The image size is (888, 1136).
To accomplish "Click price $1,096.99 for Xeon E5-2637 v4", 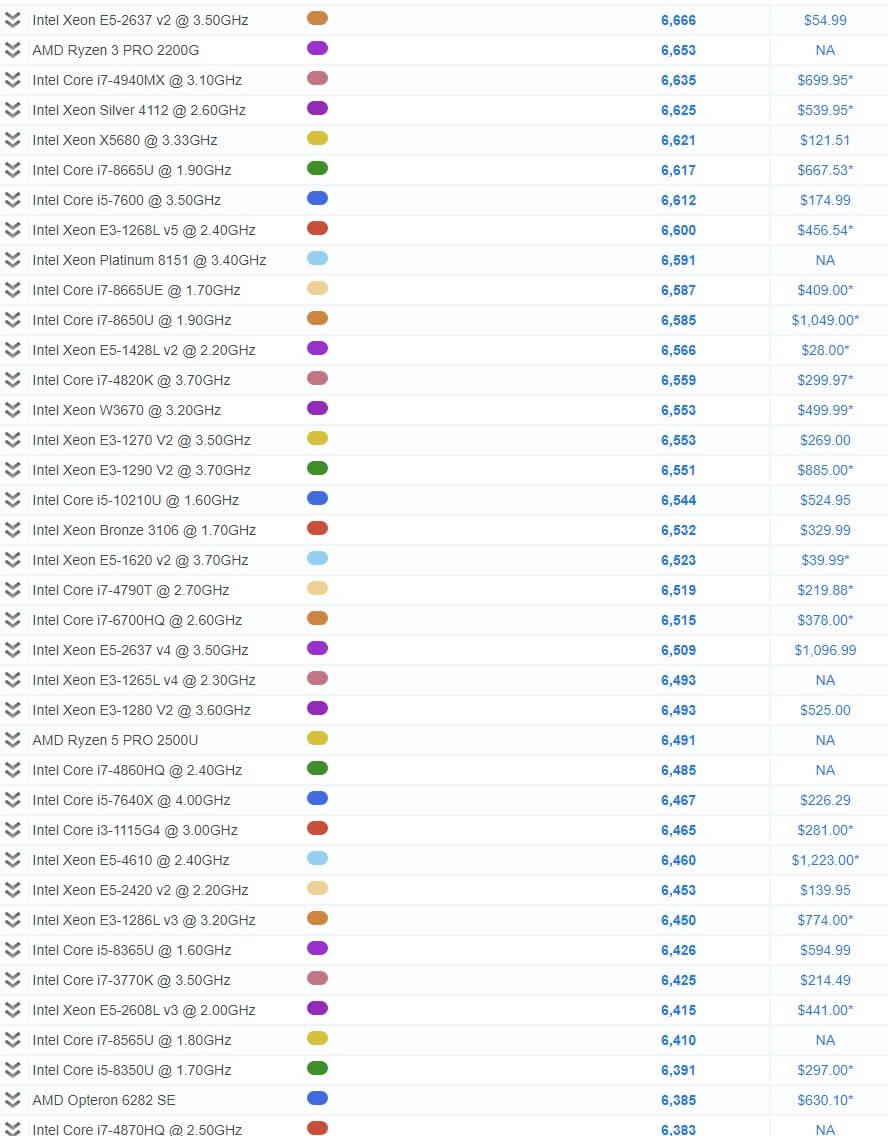I will [825, 650].
